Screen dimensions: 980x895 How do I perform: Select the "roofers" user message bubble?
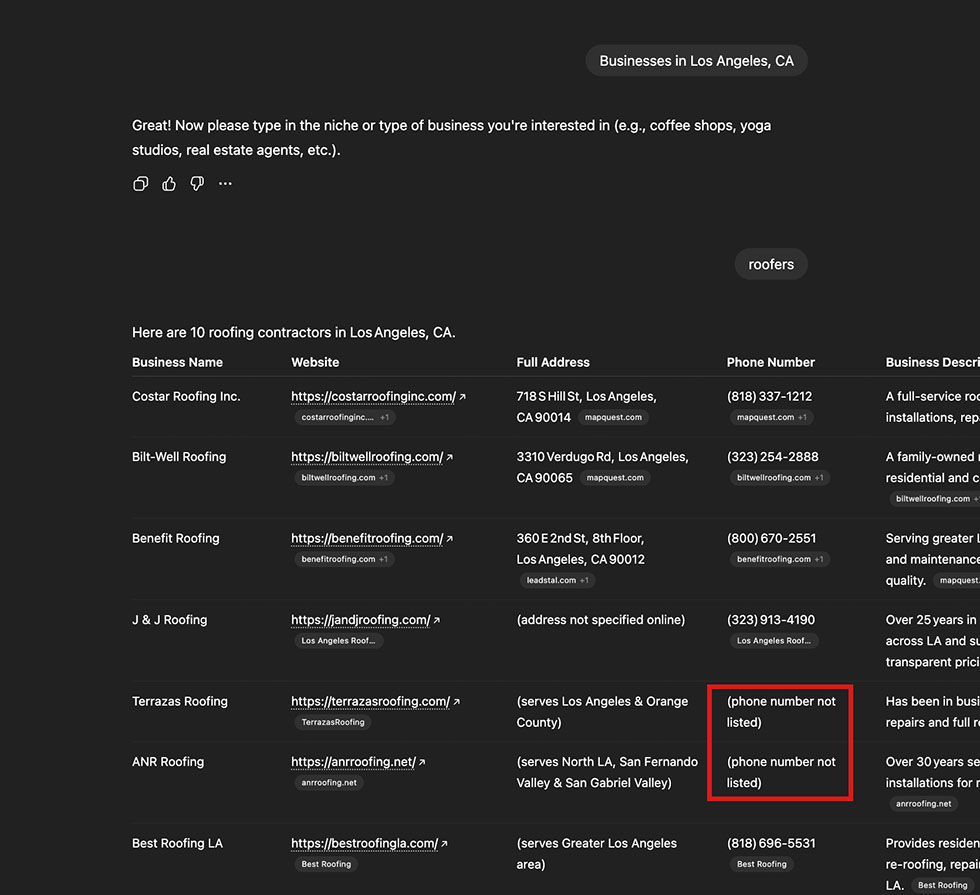770,265
